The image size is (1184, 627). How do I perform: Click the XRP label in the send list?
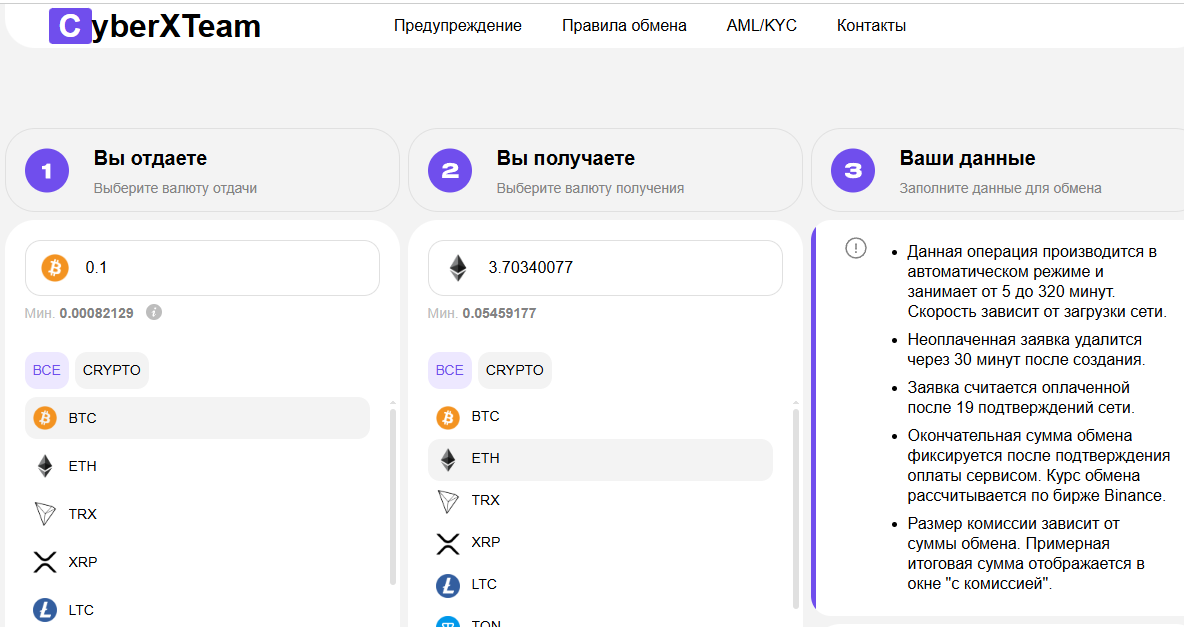click(82, 562)
